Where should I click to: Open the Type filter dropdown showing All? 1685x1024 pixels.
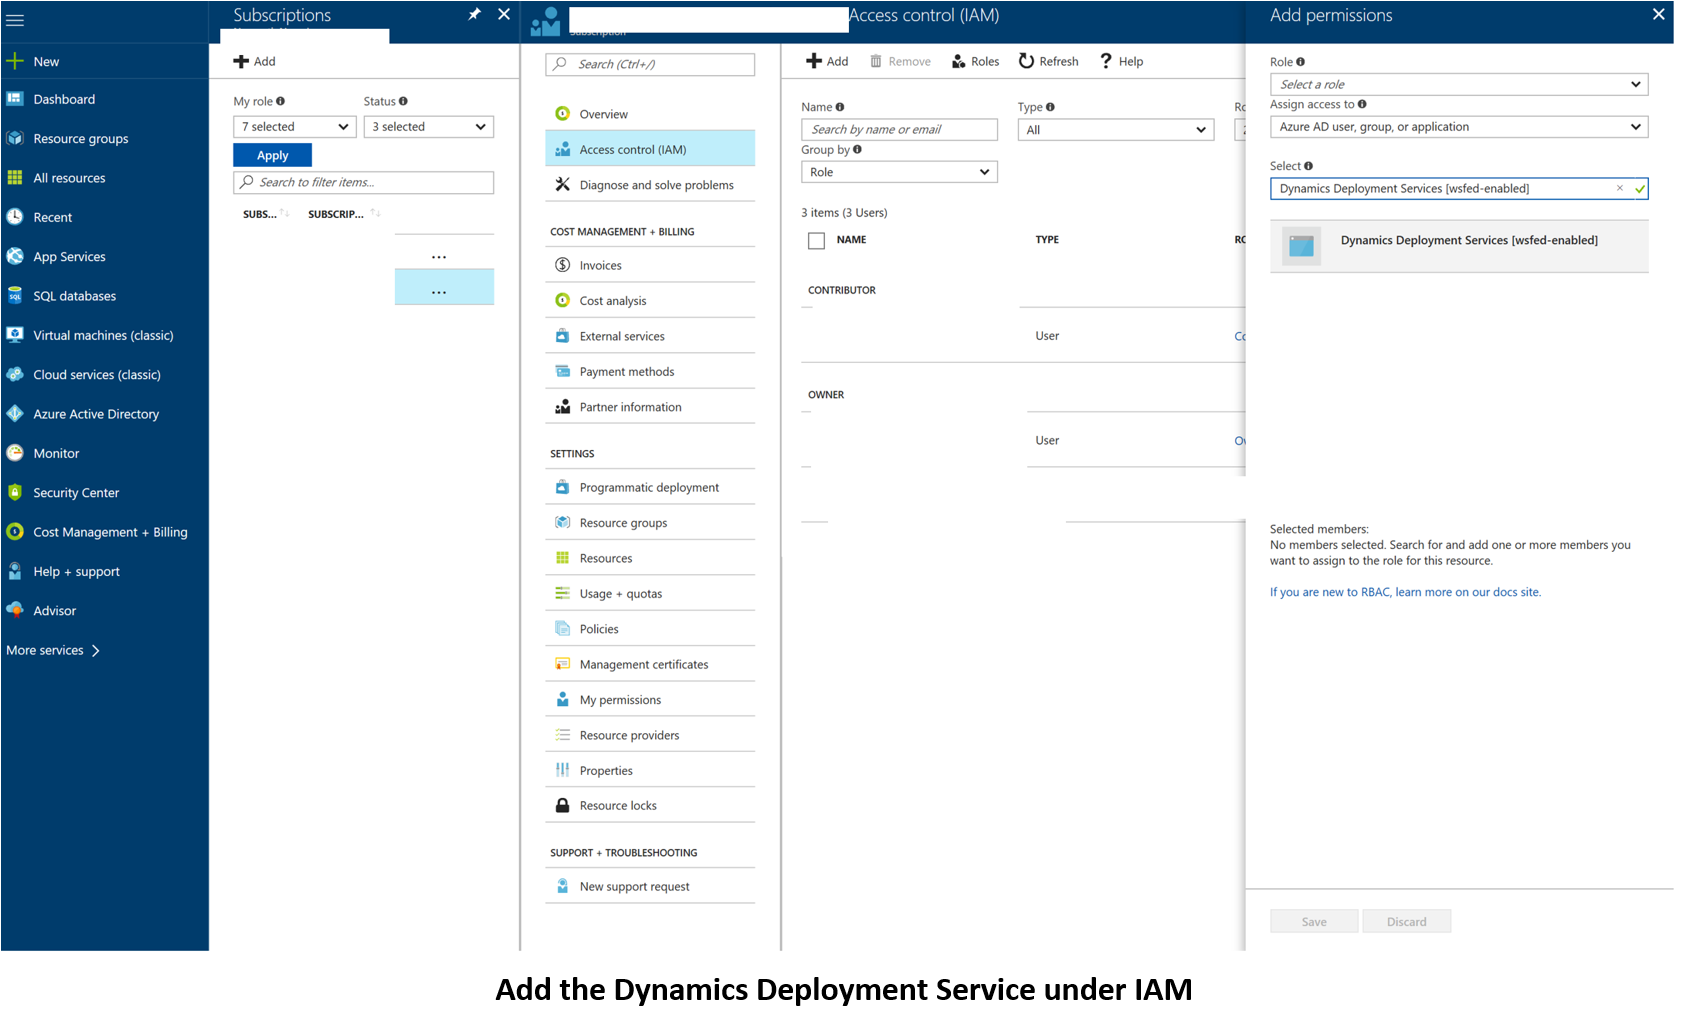tap(1115, 129)
